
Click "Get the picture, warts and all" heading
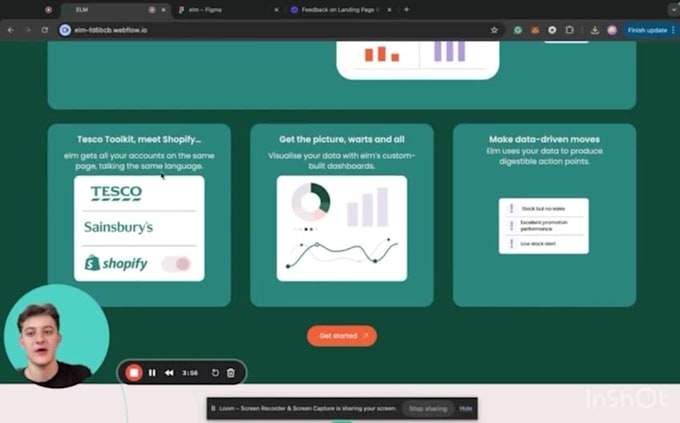click(x=342, y=139)
